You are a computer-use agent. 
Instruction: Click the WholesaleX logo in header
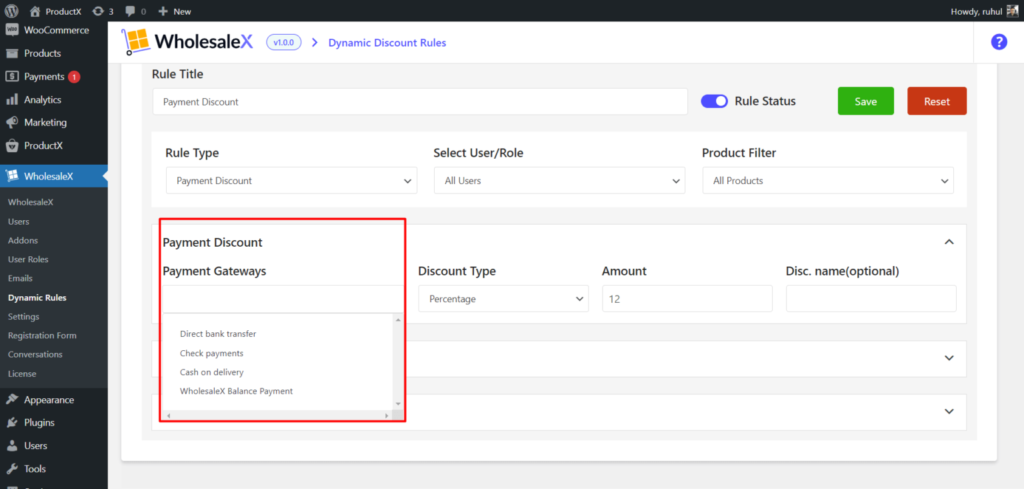pyautogui.click(x=187, y=42)
